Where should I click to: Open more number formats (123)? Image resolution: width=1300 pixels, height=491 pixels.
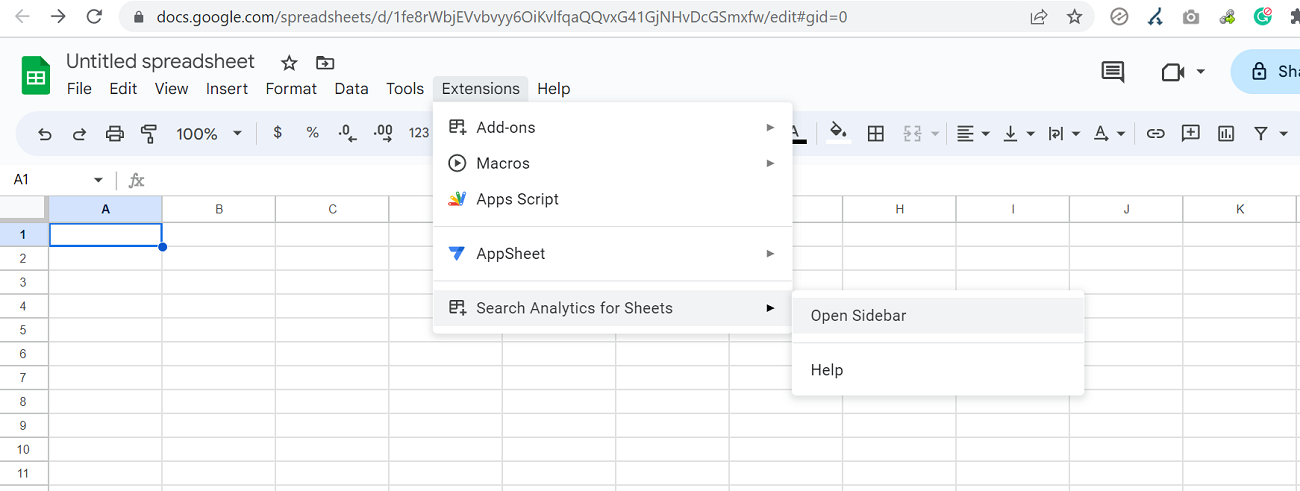coord(419,133)
